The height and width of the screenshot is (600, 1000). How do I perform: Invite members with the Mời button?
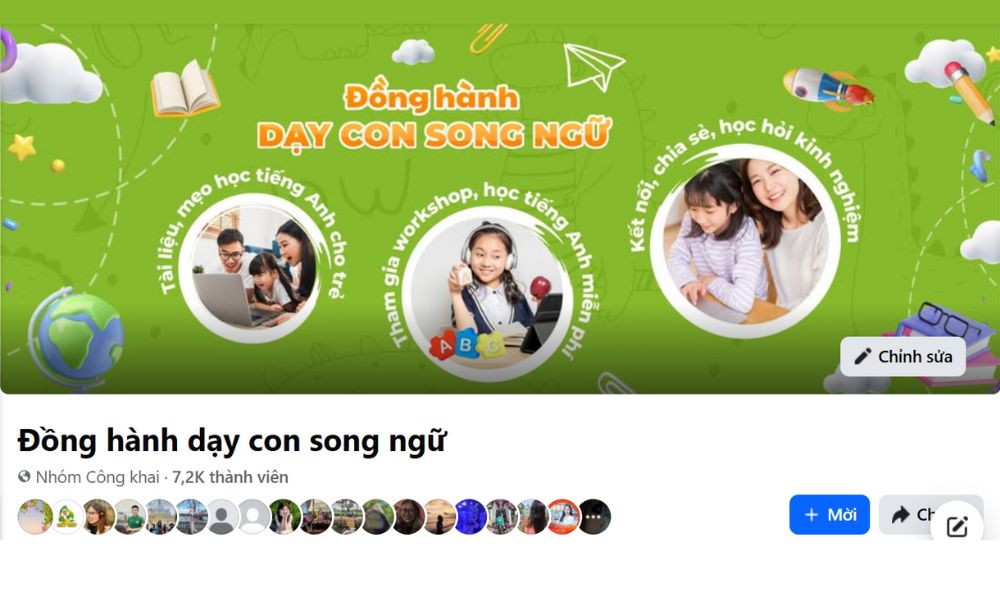point(829,515)
